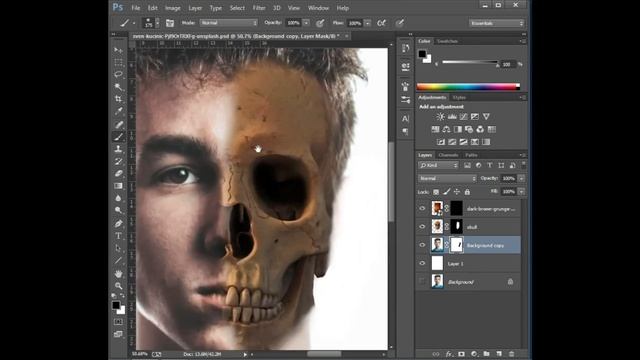The width and height of the screenshot is (640, 360).
Task: Open the Layer menu
Action: coord(195,8)
